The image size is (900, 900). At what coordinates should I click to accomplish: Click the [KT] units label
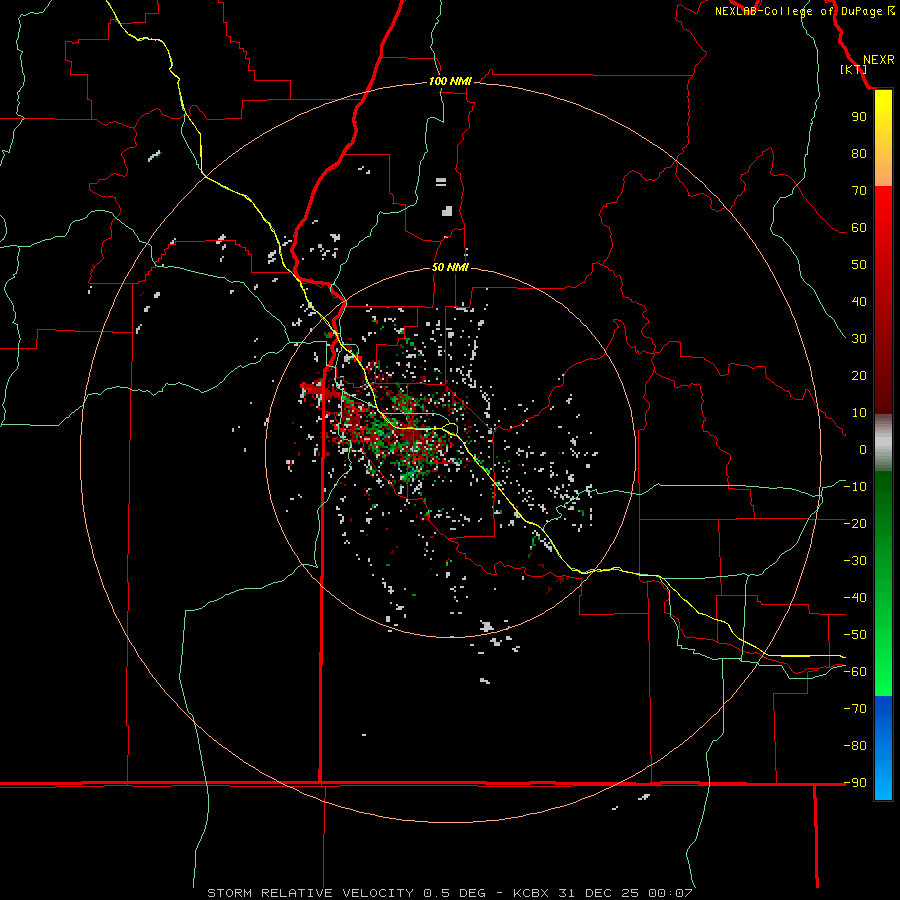point(854,69)
